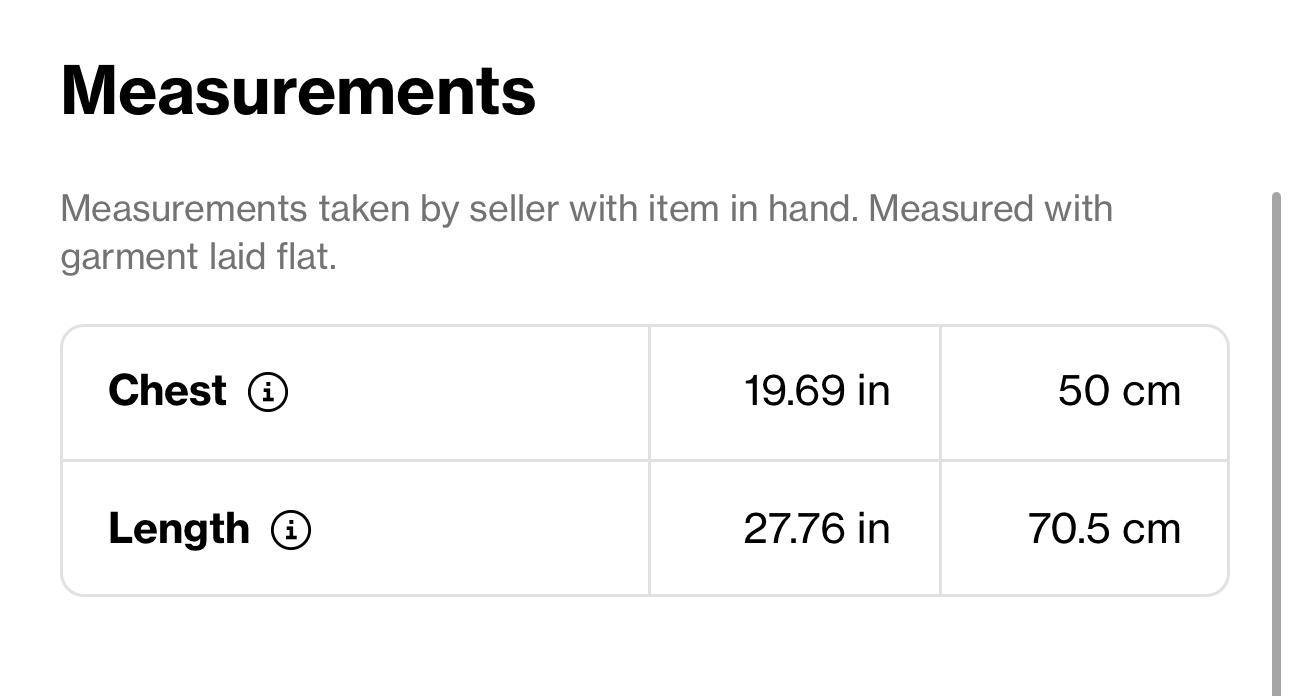Click the Measurements heading

click(x=298, y=91)
